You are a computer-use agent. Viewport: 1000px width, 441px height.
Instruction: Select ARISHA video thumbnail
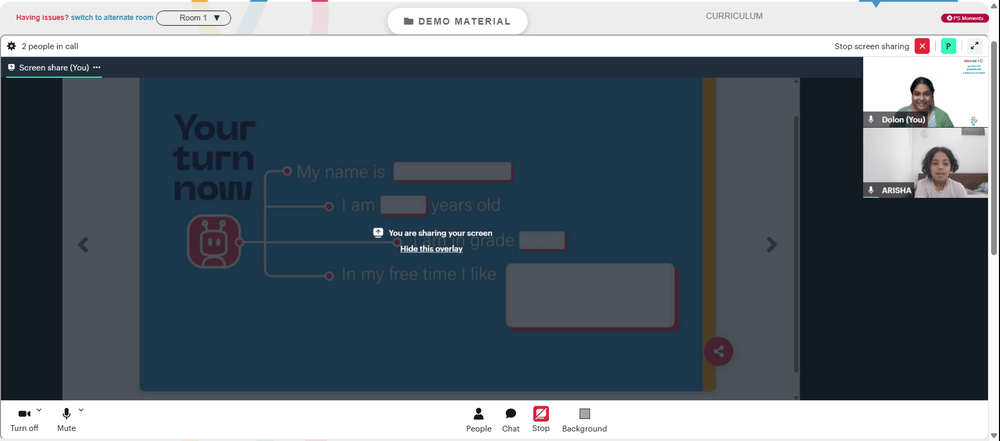(925, 163)
